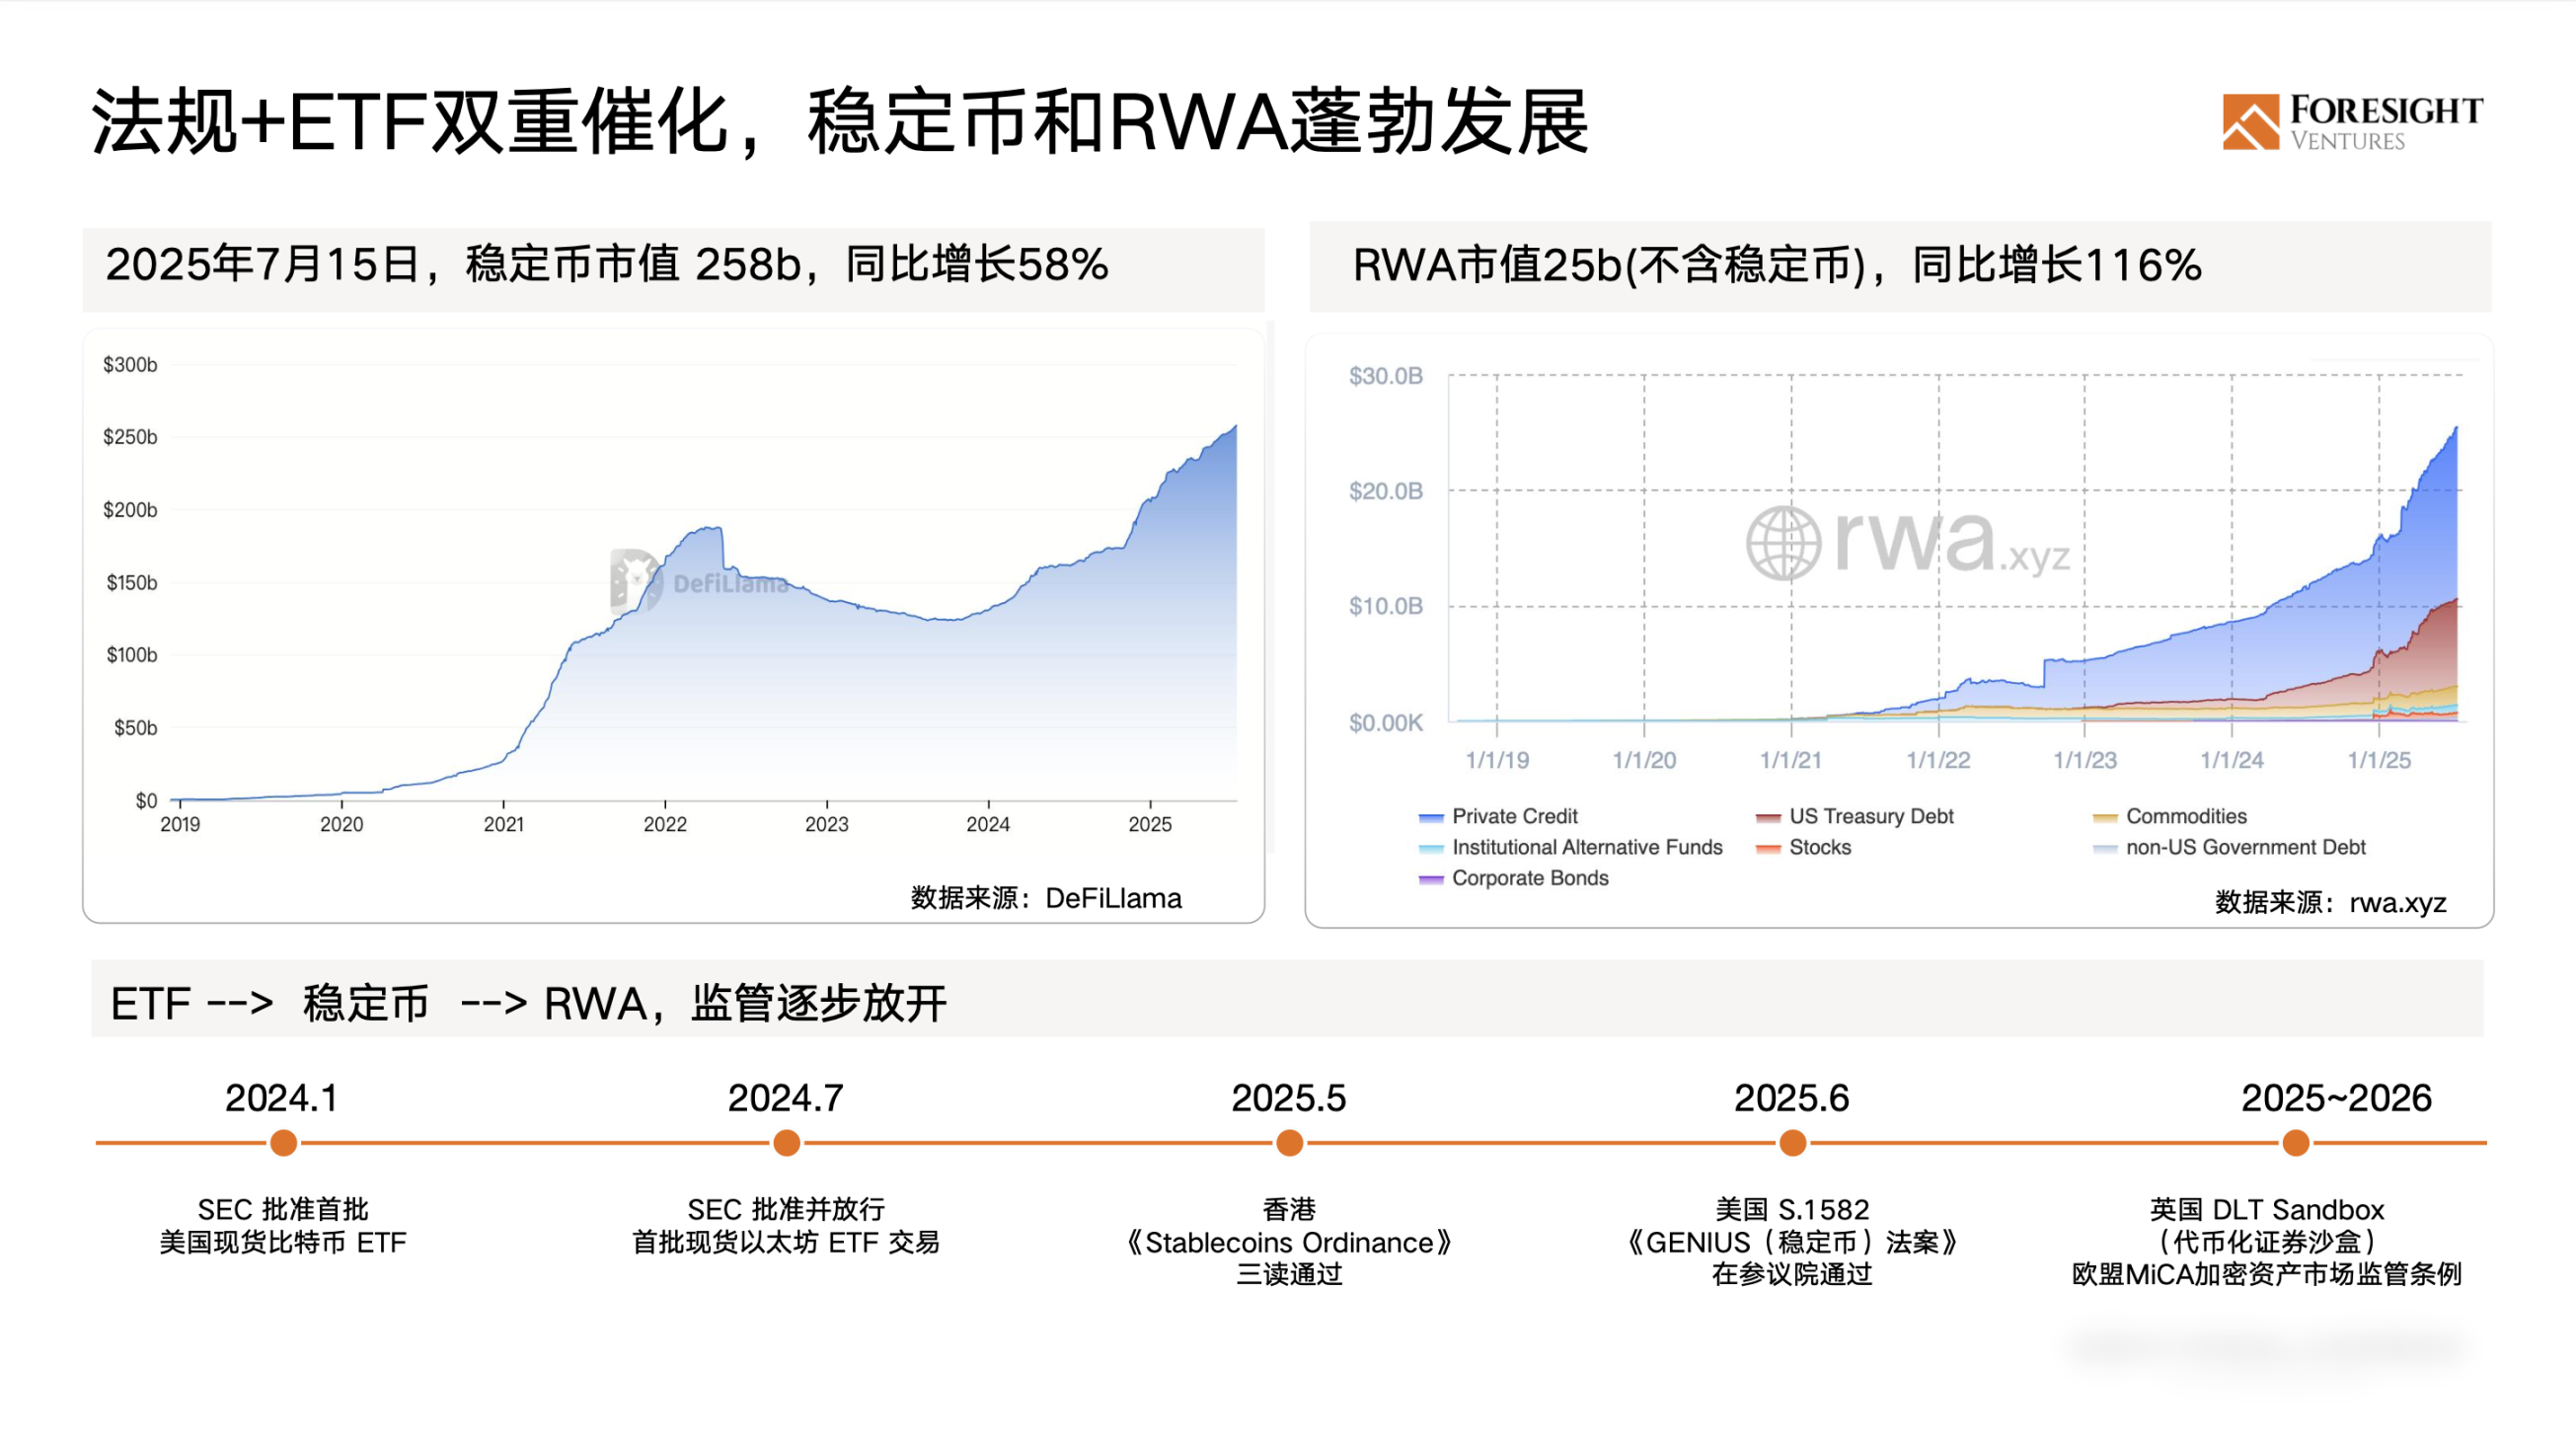Click the 2025.6 date label
This screenshot has height=1444, width=2576.
[x=1792, y=1098]
